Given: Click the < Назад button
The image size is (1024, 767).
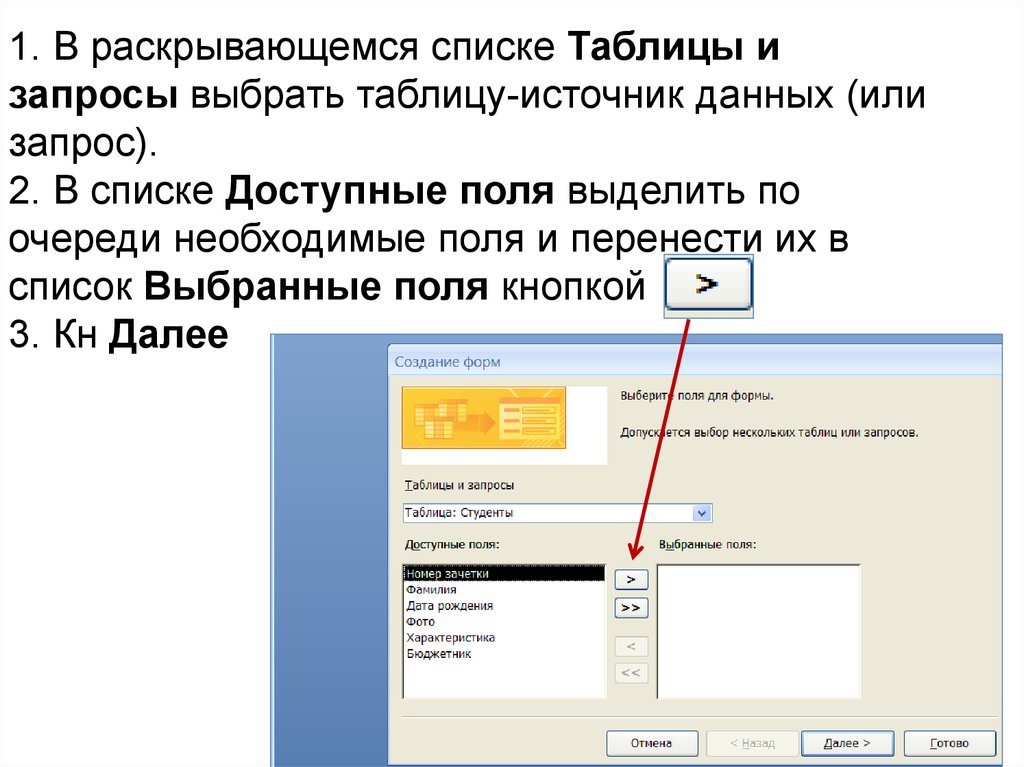Looking at the screenshot, I should coord(751,743).
